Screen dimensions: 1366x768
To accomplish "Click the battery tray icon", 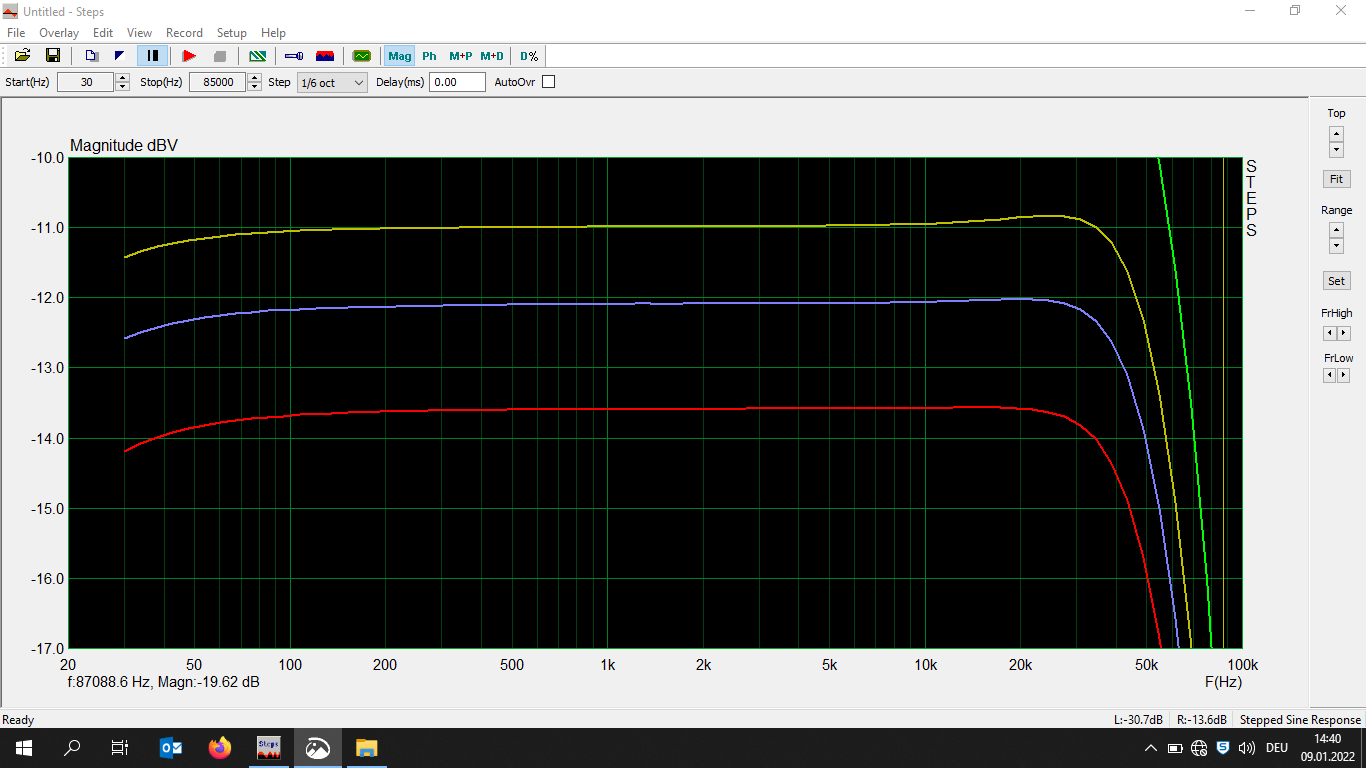I will 1175,748.
